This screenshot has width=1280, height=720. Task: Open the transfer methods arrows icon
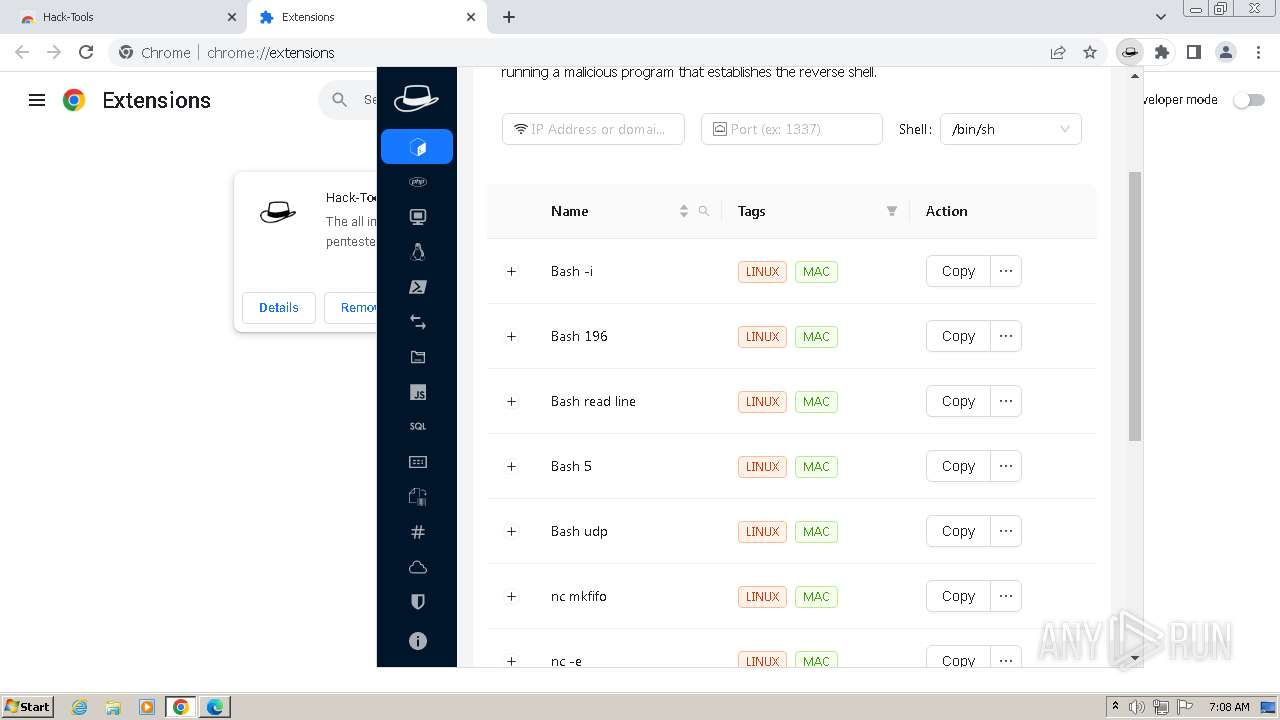pyautogui.click(x=418, y=322)
